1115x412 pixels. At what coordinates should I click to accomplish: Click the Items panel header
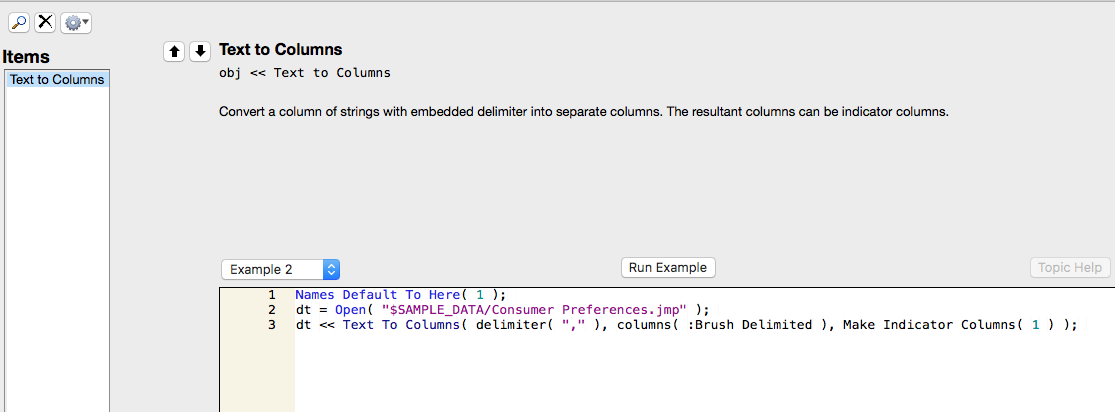[26, 57]
